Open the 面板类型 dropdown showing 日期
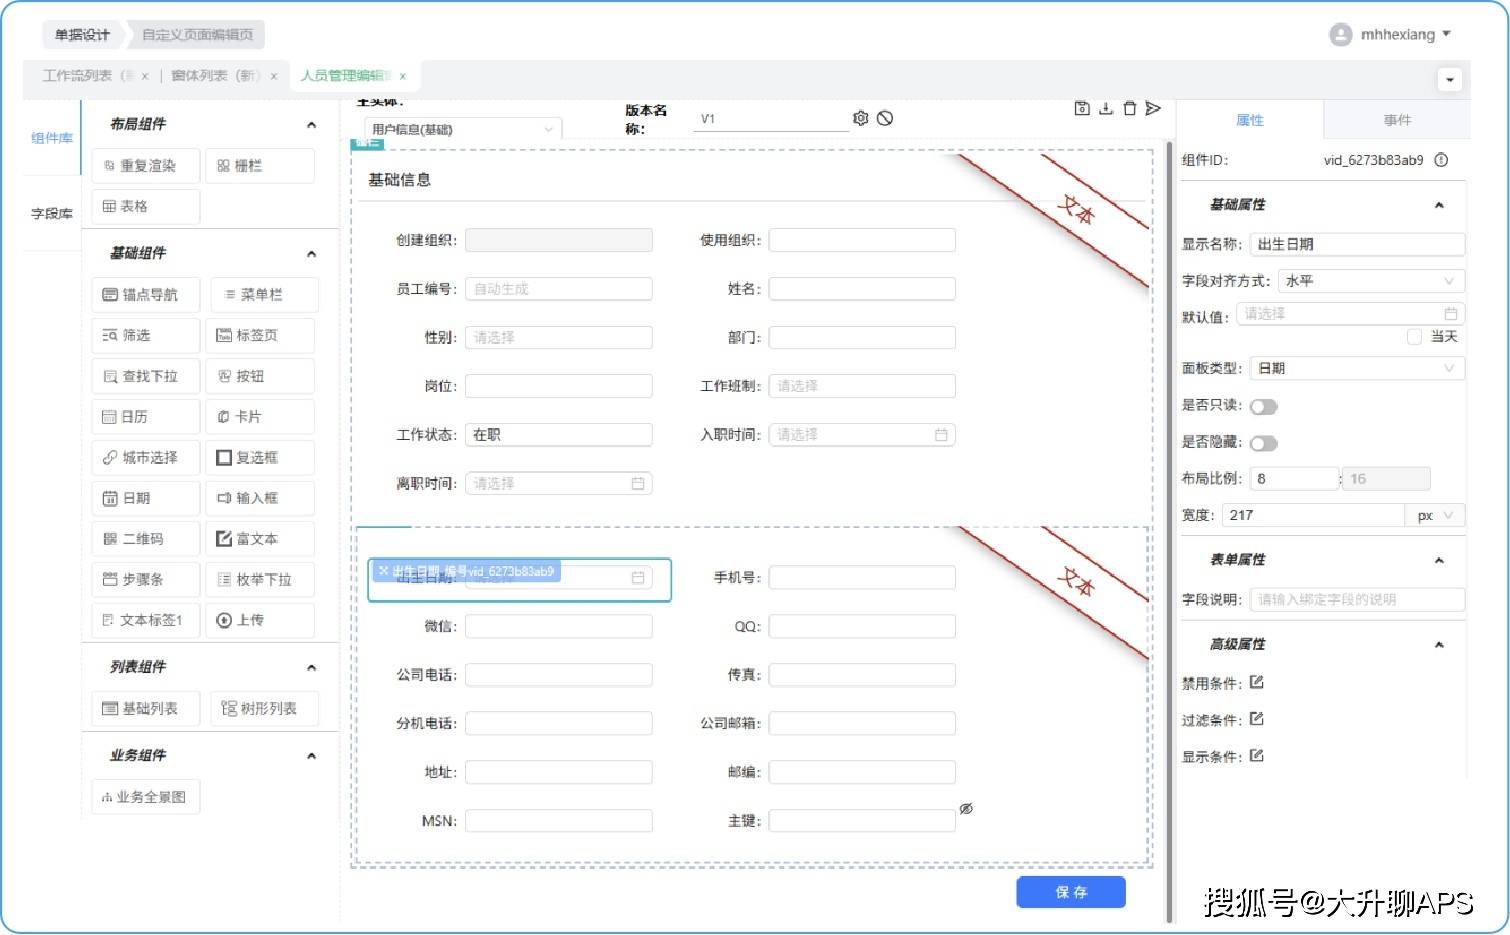This screenshot has height=935, width=1510. pyautogui.click(x=1357, y=368)
